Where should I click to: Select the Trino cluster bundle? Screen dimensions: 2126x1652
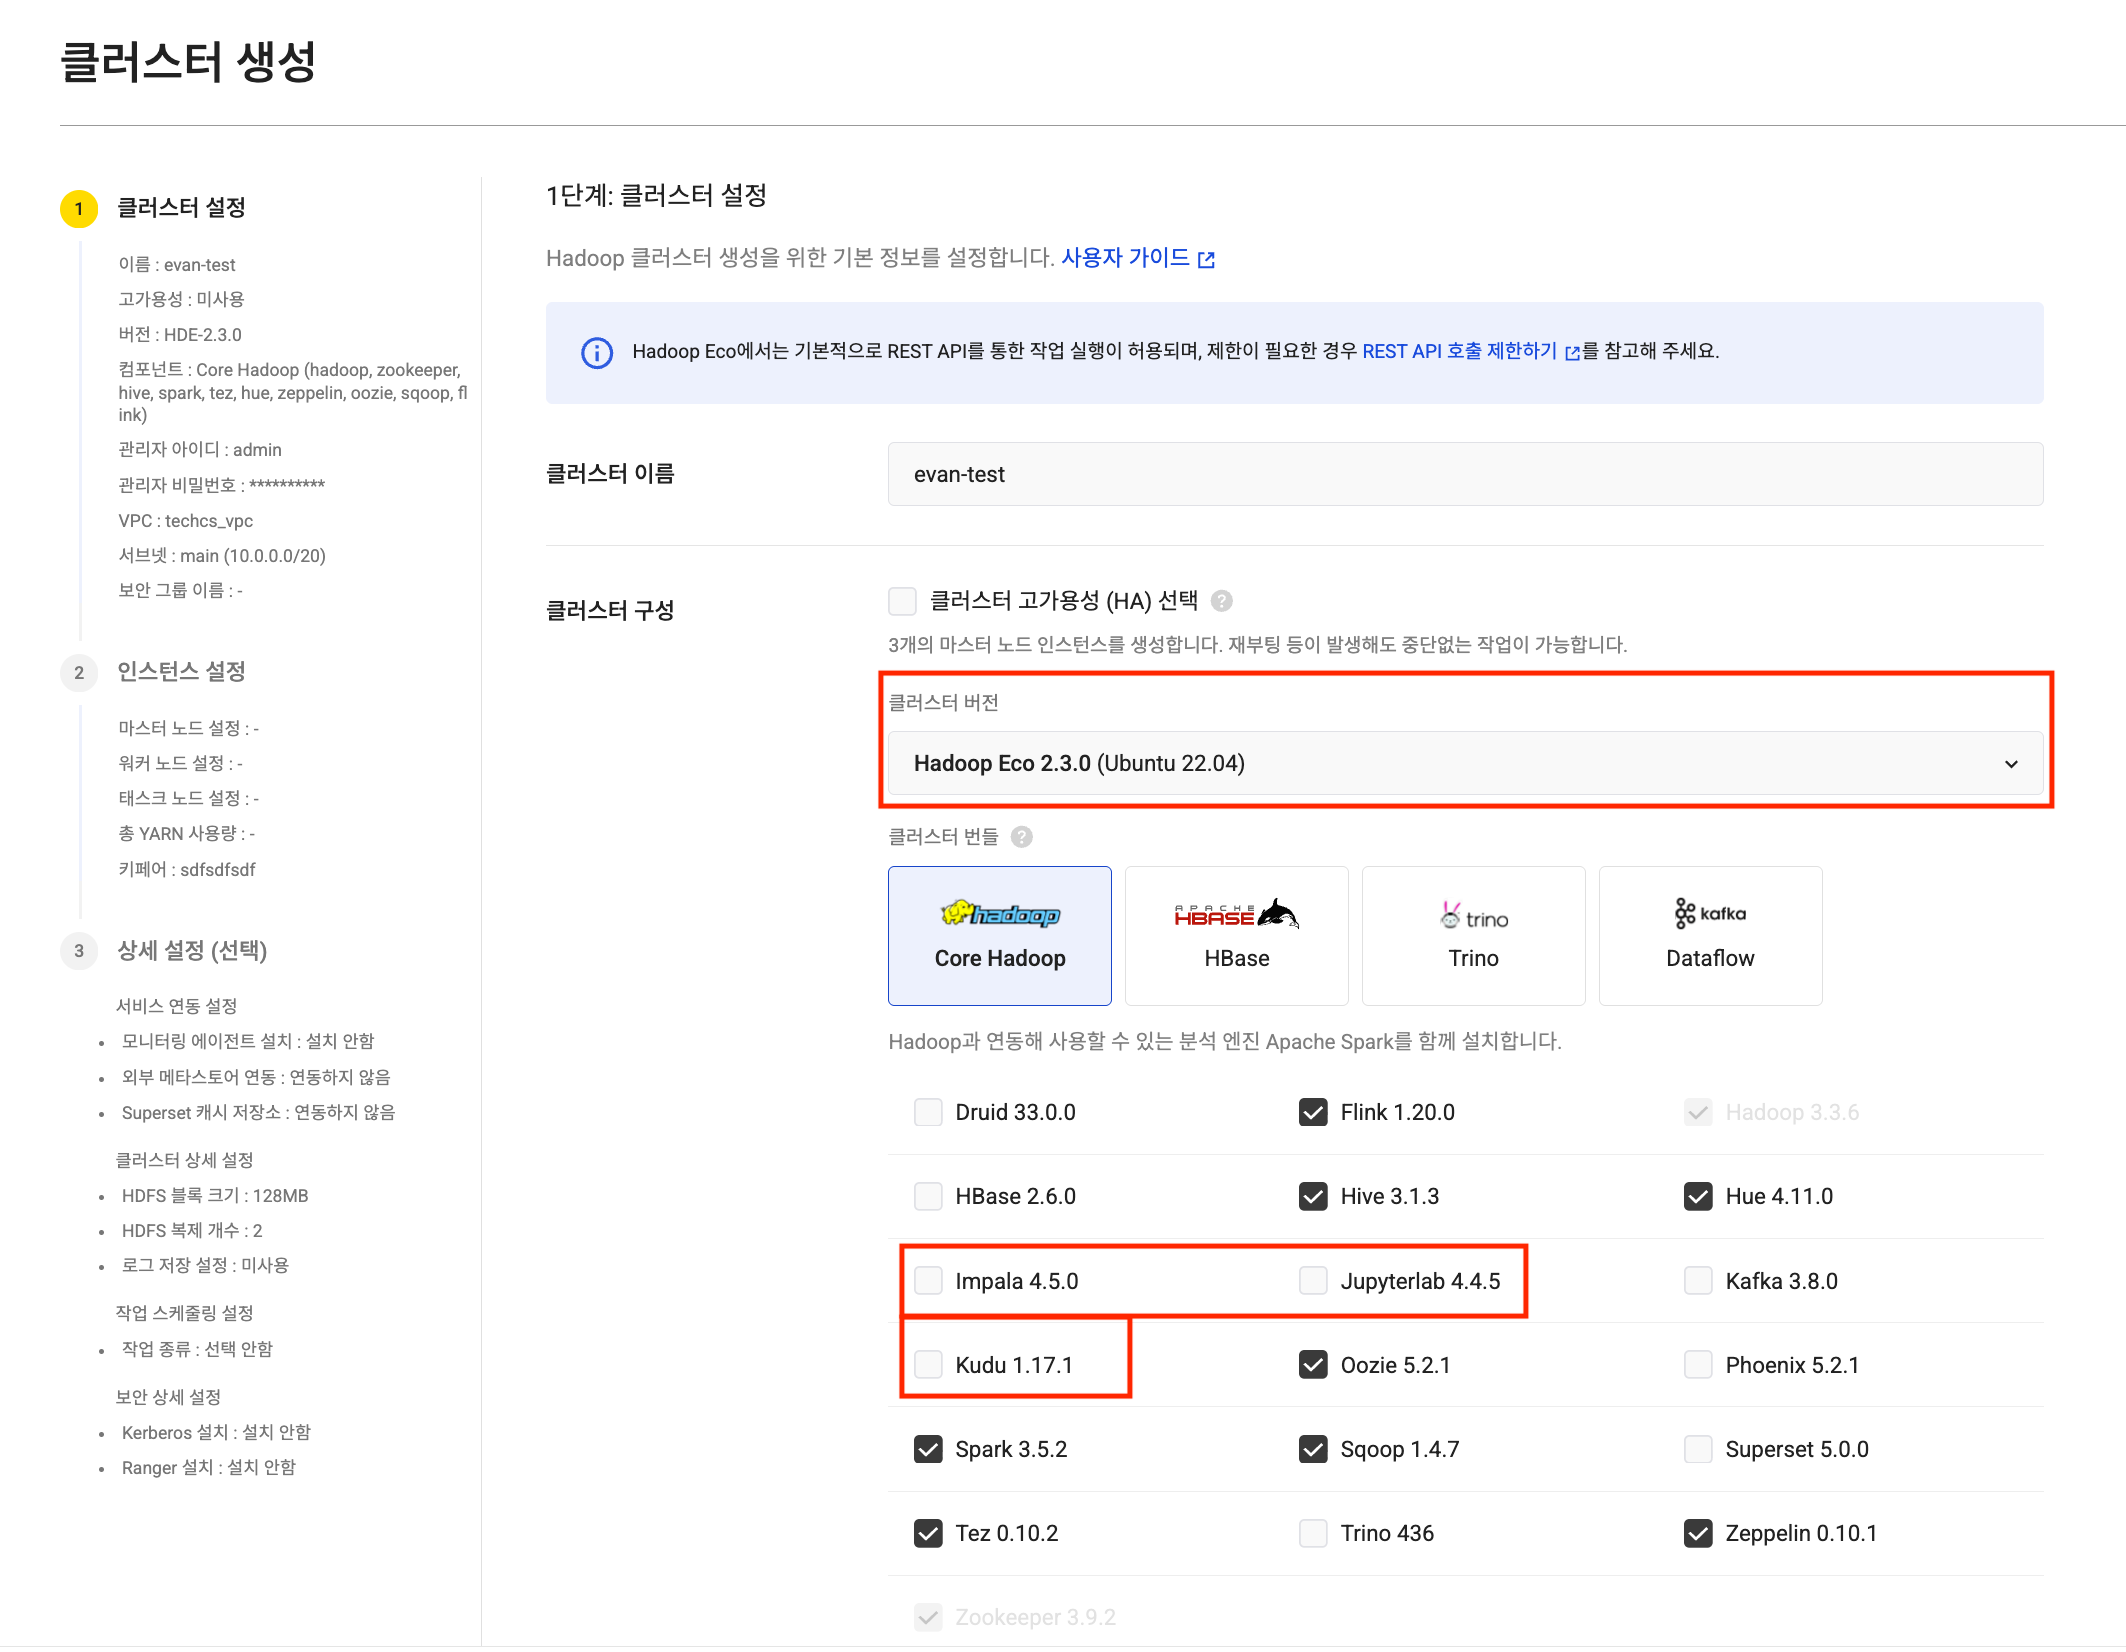point(1473,935)
